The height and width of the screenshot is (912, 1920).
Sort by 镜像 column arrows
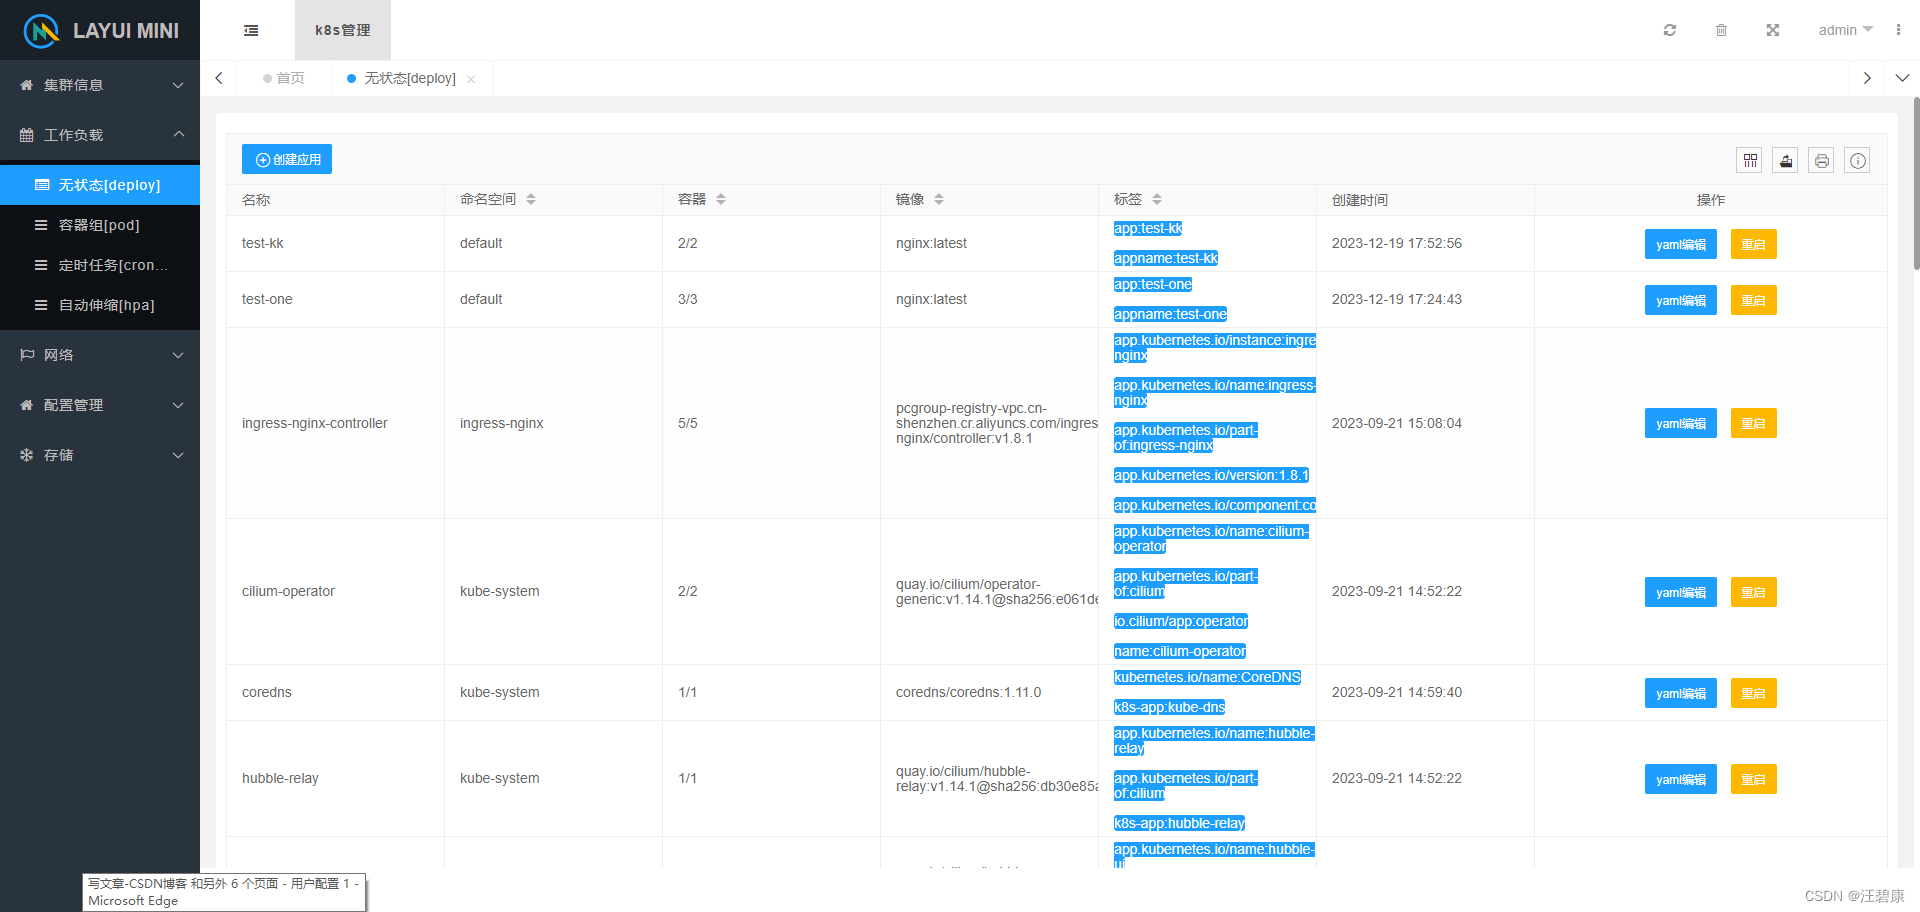939,199
